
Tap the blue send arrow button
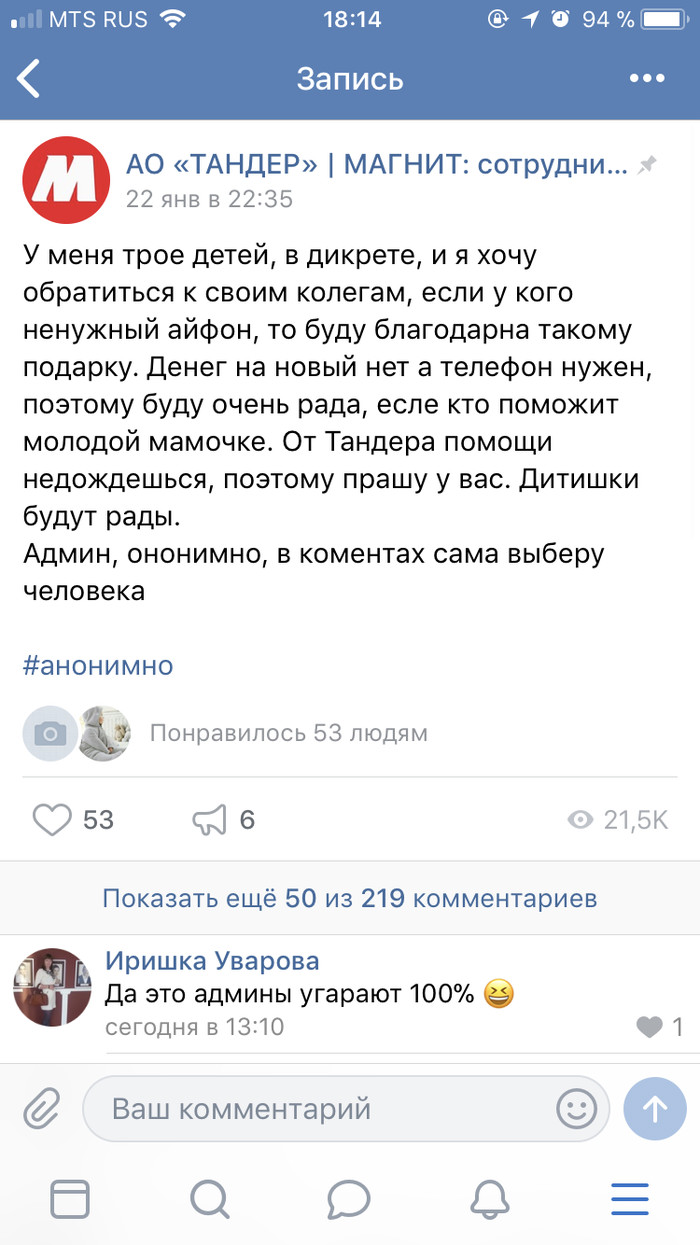(x=655, y=1108)
